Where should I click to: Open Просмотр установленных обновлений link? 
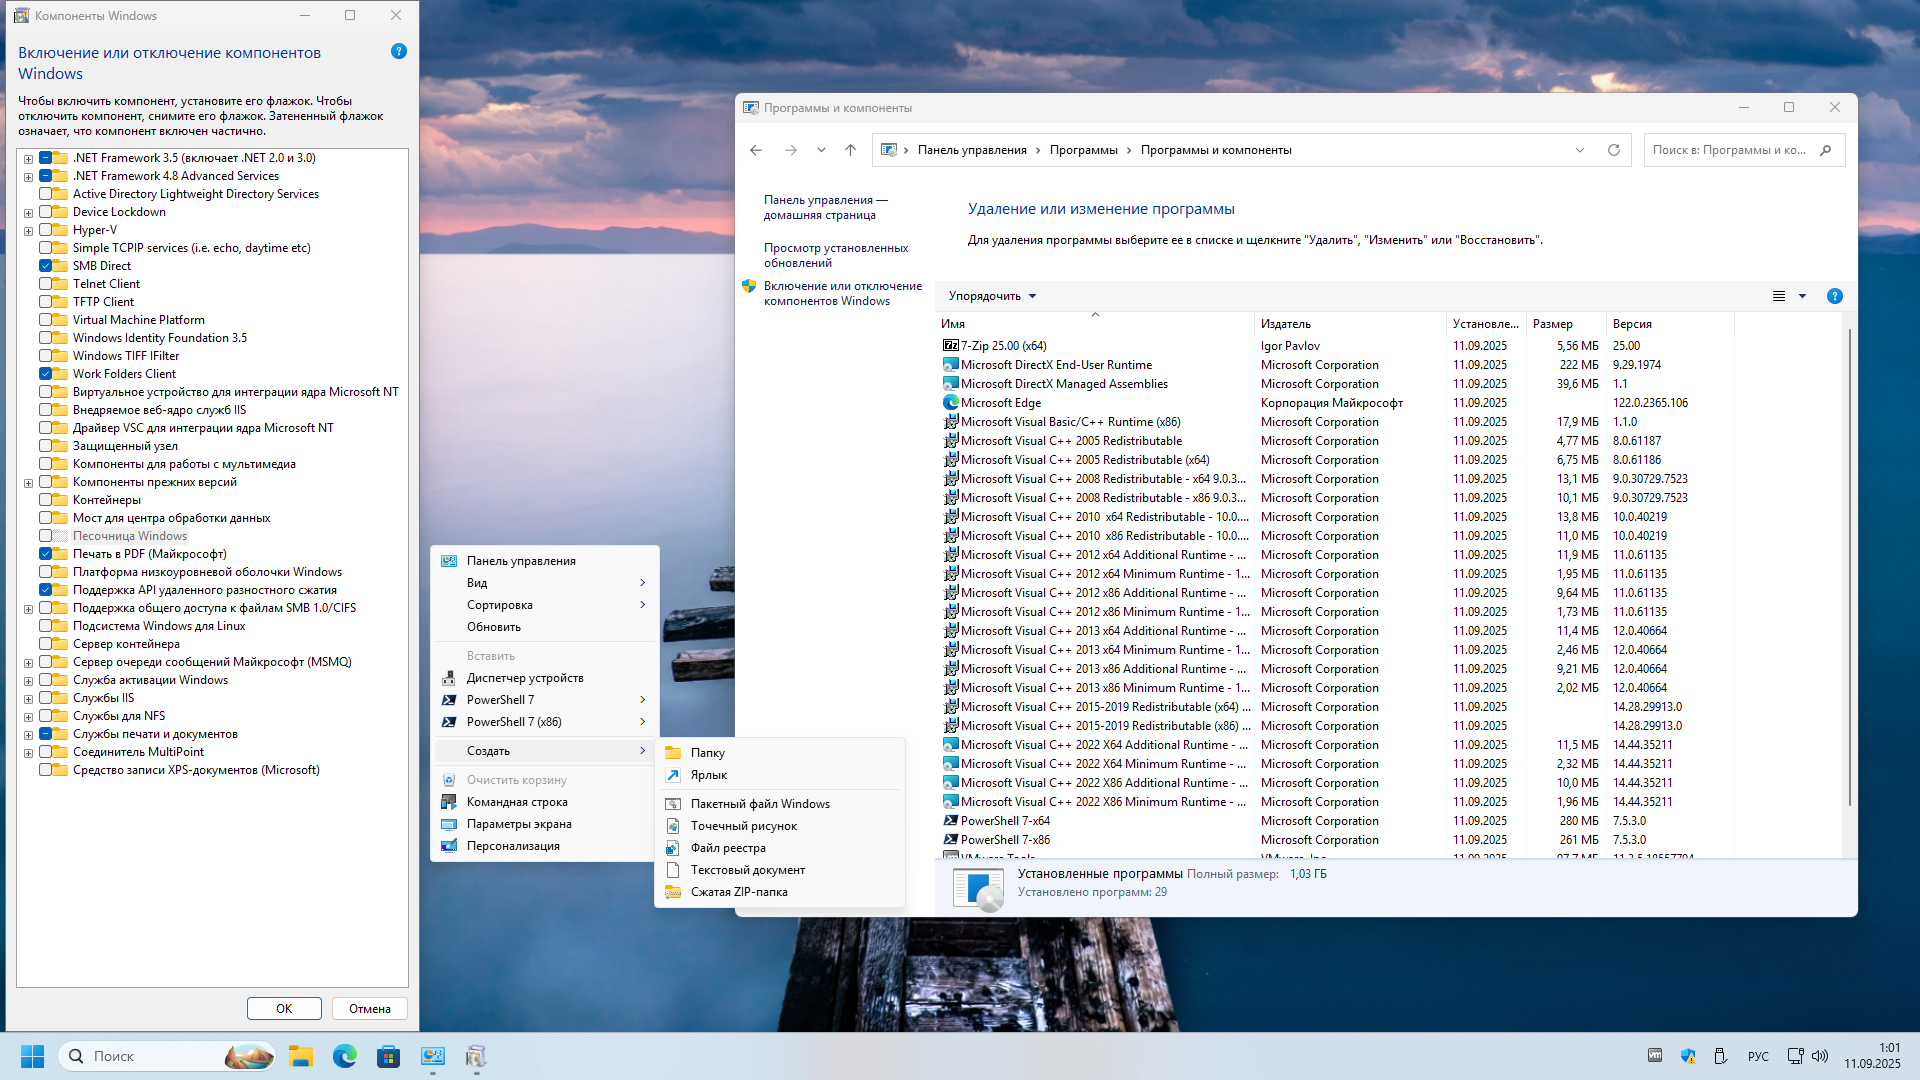pos(836,255)
